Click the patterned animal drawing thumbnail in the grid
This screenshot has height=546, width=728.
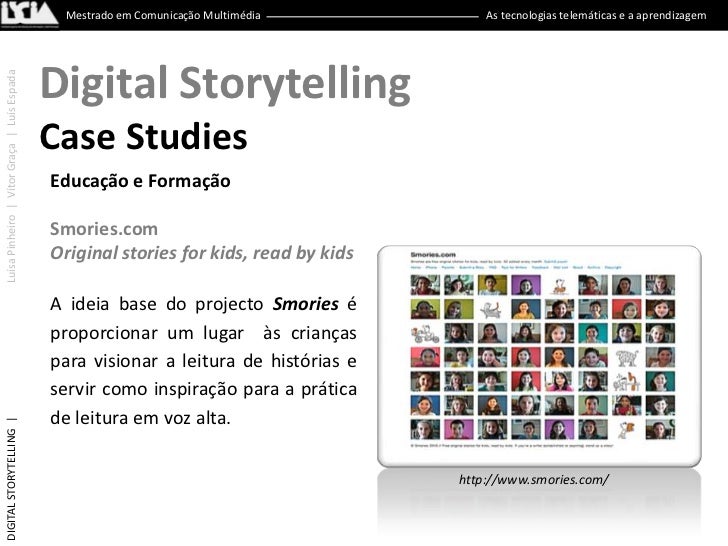pyautogui.click(x=626, y=358)
